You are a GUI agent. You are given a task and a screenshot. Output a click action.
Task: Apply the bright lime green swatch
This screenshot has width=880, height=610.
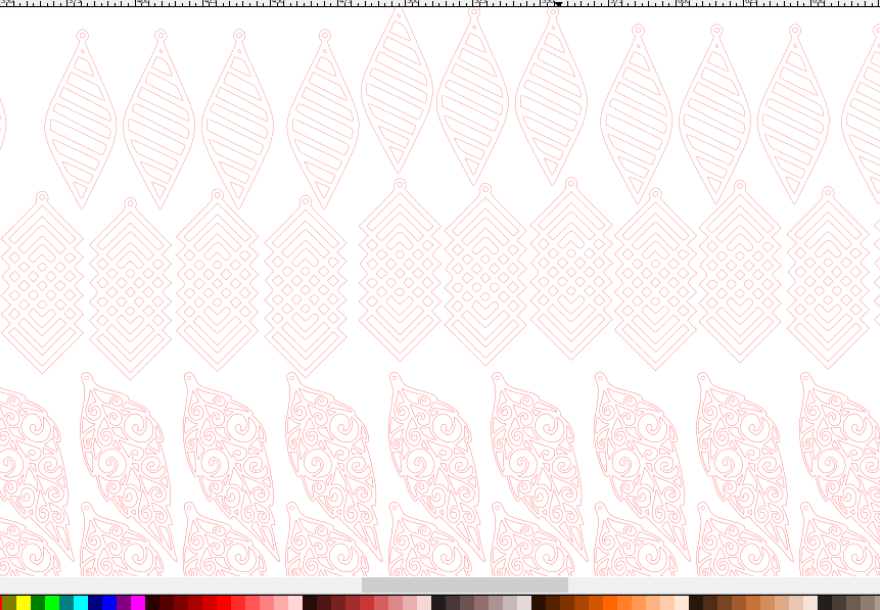52,603
